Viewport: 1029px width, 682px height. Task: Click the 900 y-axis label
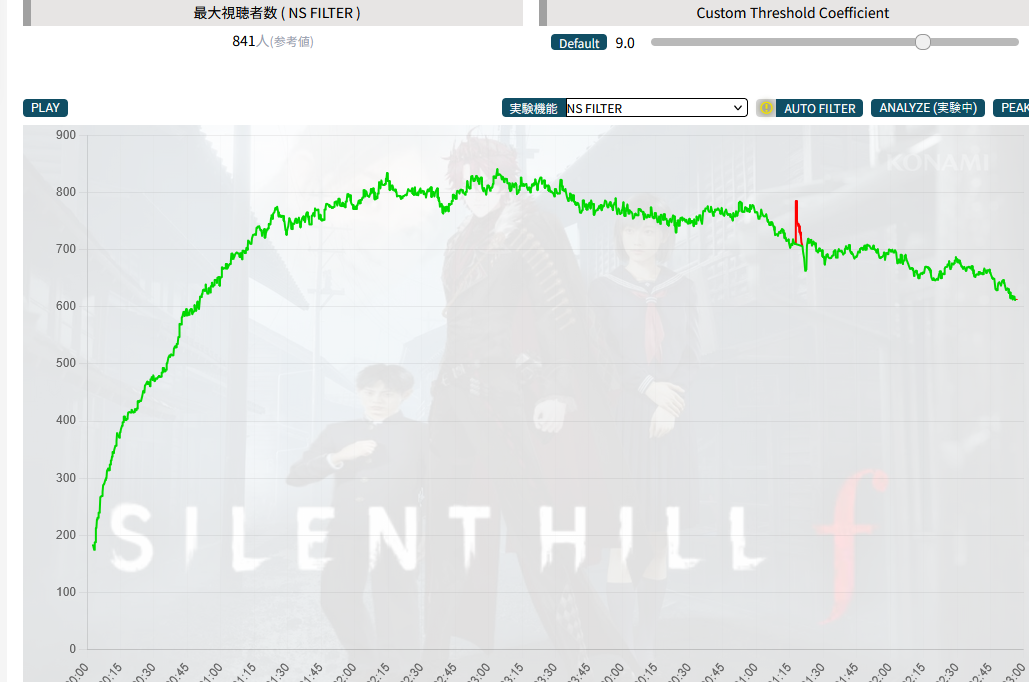(x=66, y=135)
